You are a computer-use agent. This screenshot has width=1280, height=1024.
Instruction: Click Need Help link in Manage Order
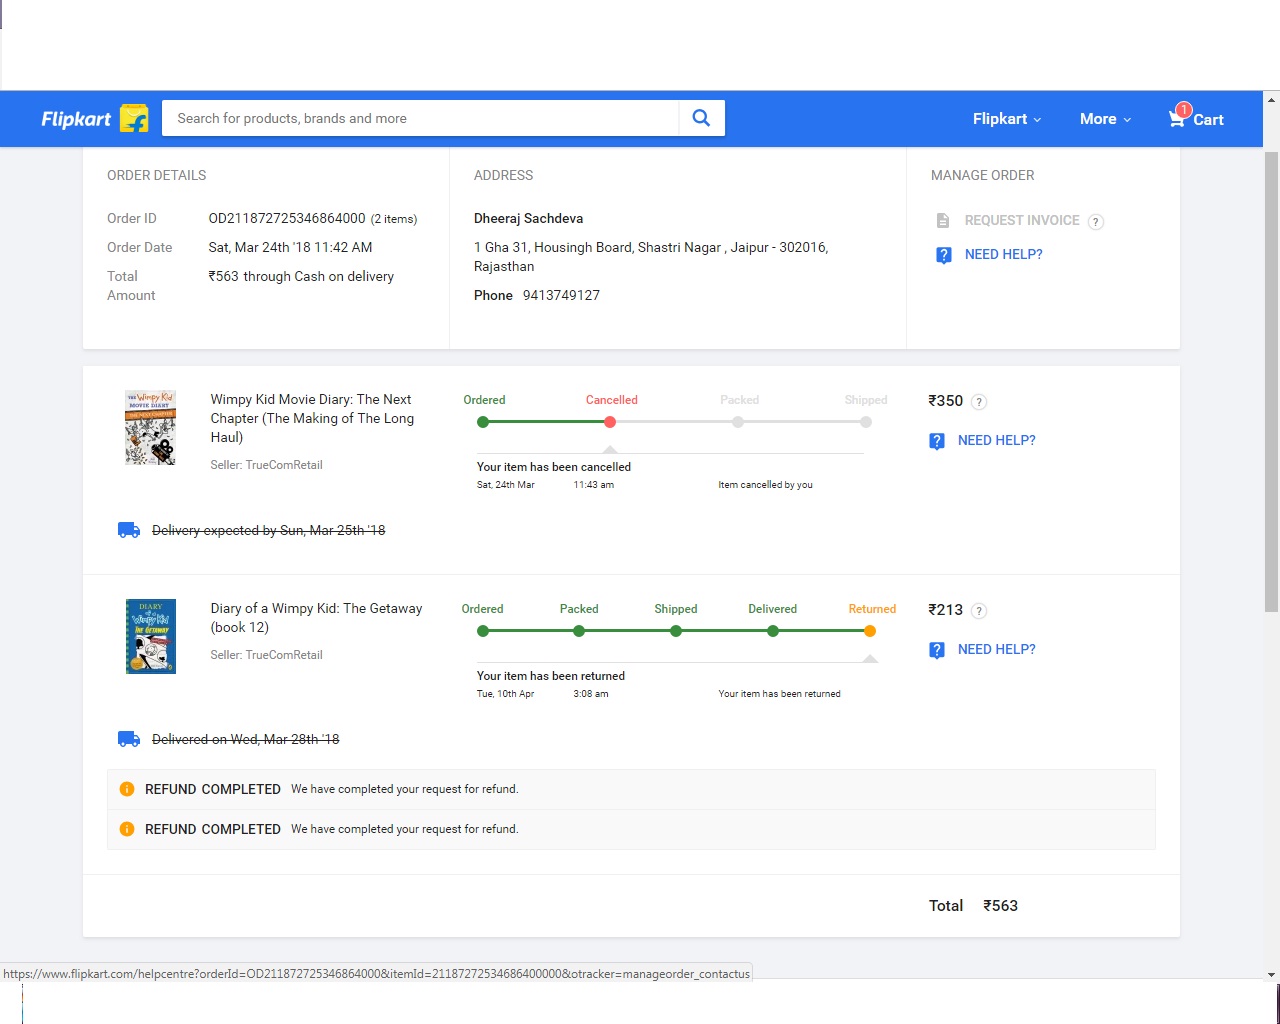tap(1003, 255)
